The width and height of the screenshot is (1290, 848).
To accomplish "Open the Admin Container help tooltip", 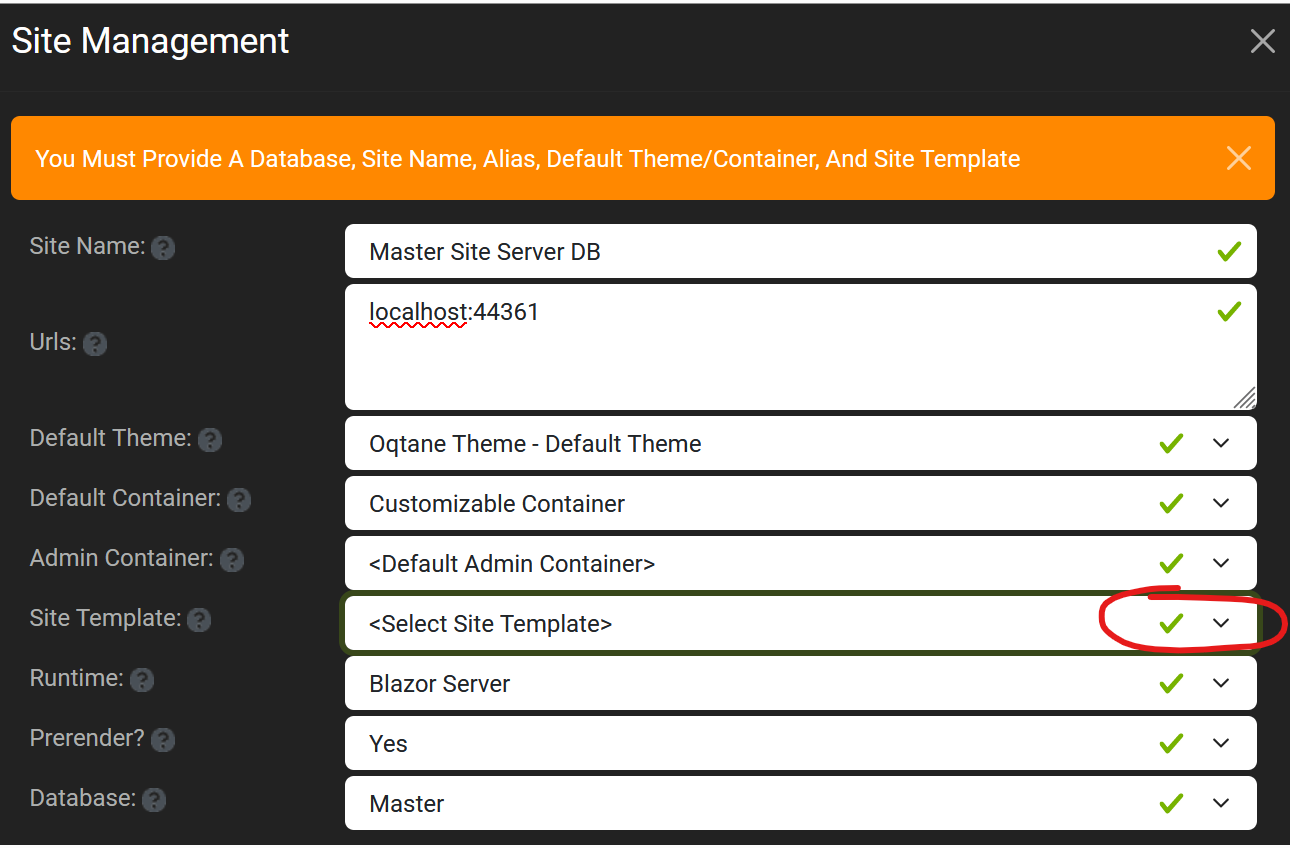I will click(232, 560).
